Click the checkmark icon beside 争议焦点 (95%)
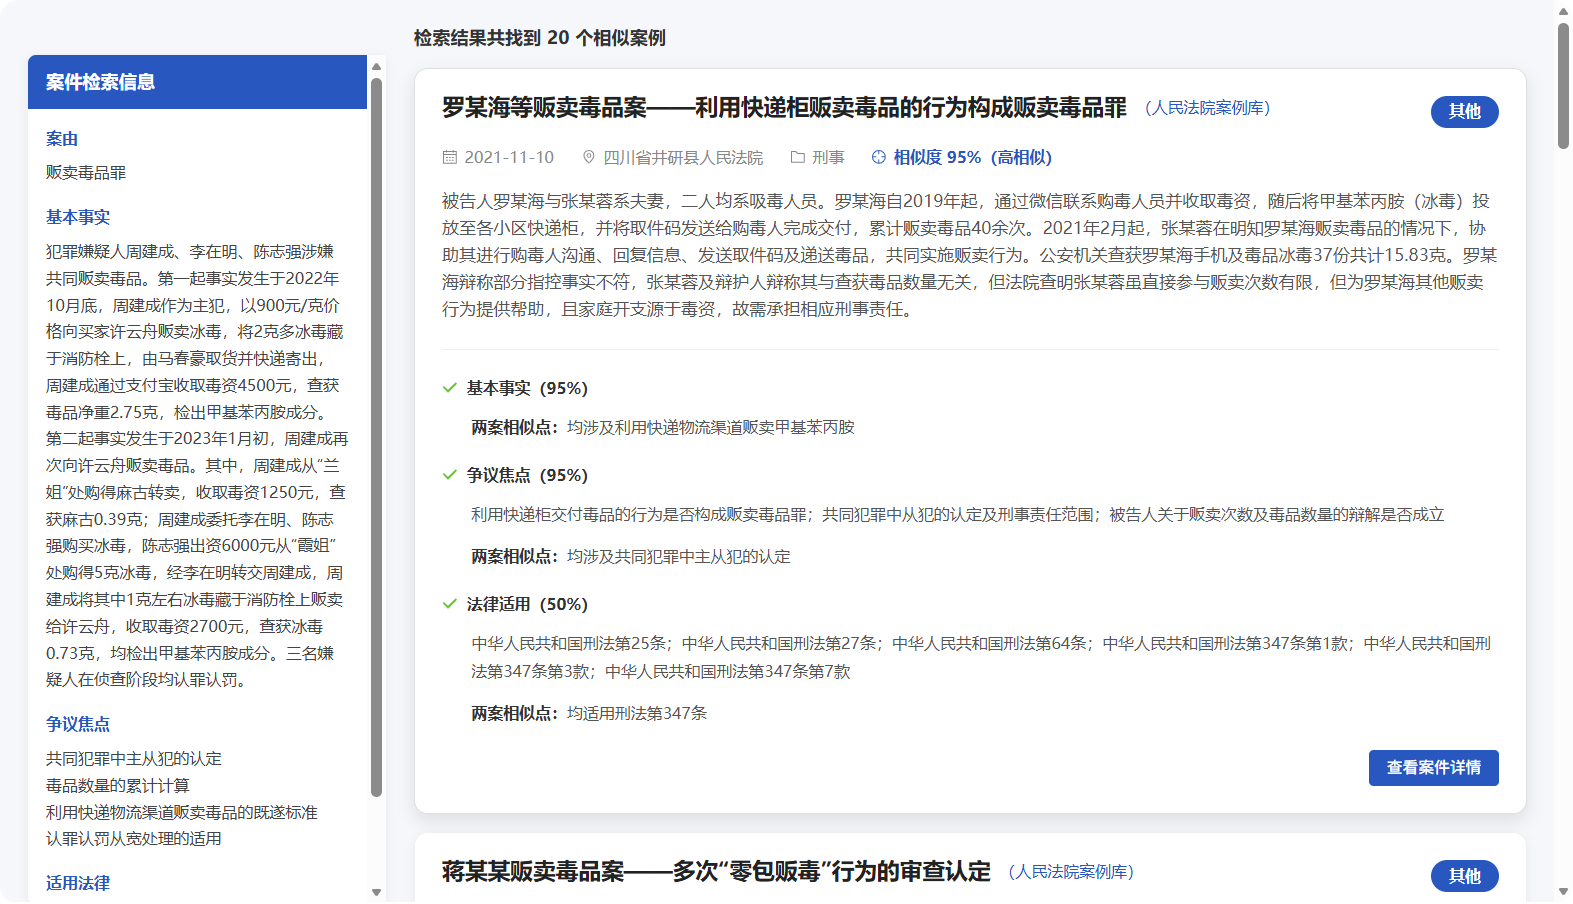The image size is (1573, 904). pos(450,475)
